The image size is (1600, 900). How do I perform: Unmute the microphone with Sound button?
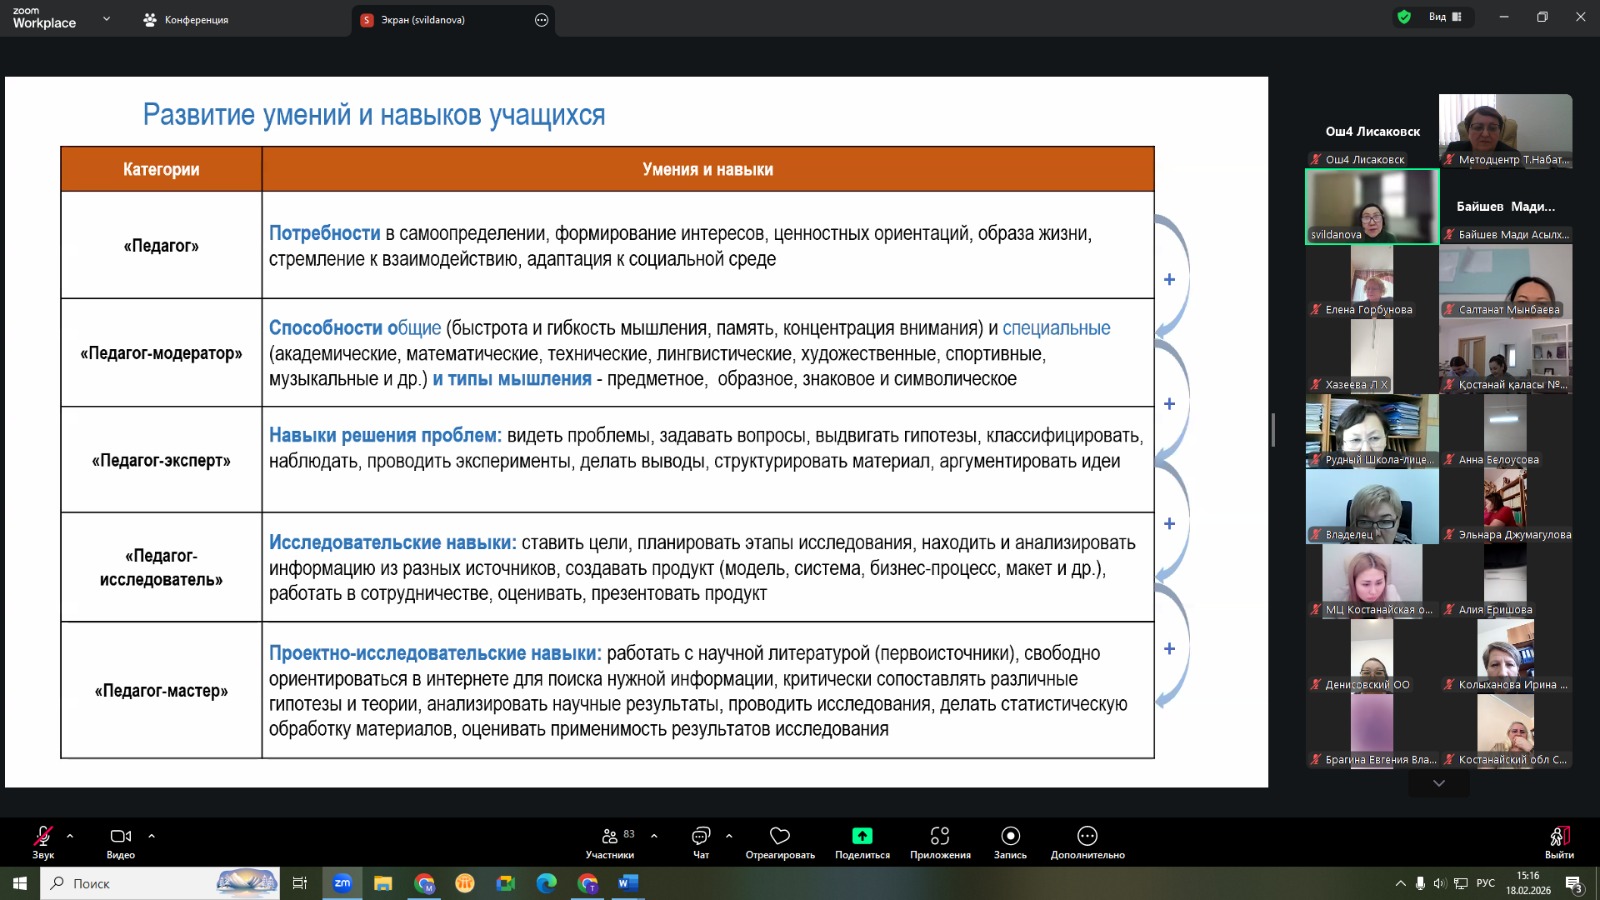[x=43, y=837]
